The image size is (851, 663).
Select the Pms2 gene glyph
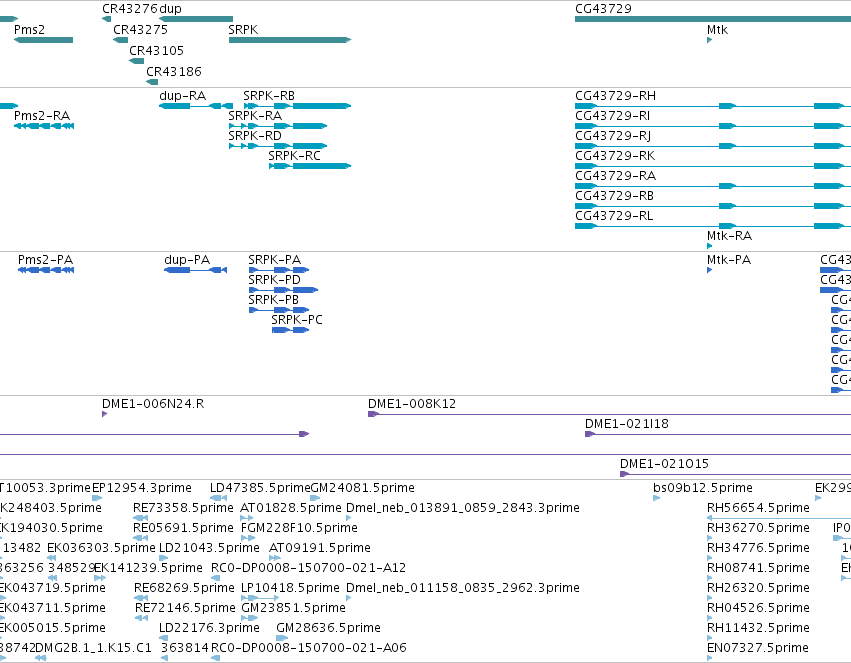[43, 40]
